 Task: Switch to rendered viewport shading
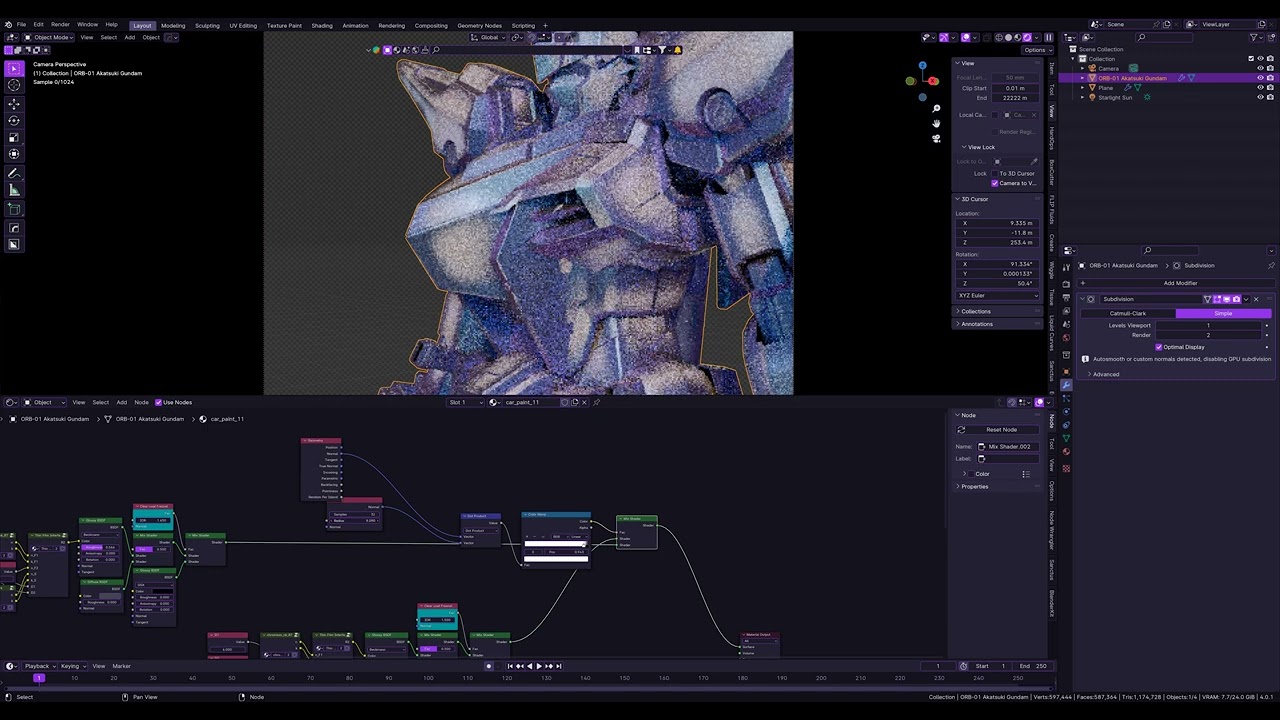[x=1027, y=37]
